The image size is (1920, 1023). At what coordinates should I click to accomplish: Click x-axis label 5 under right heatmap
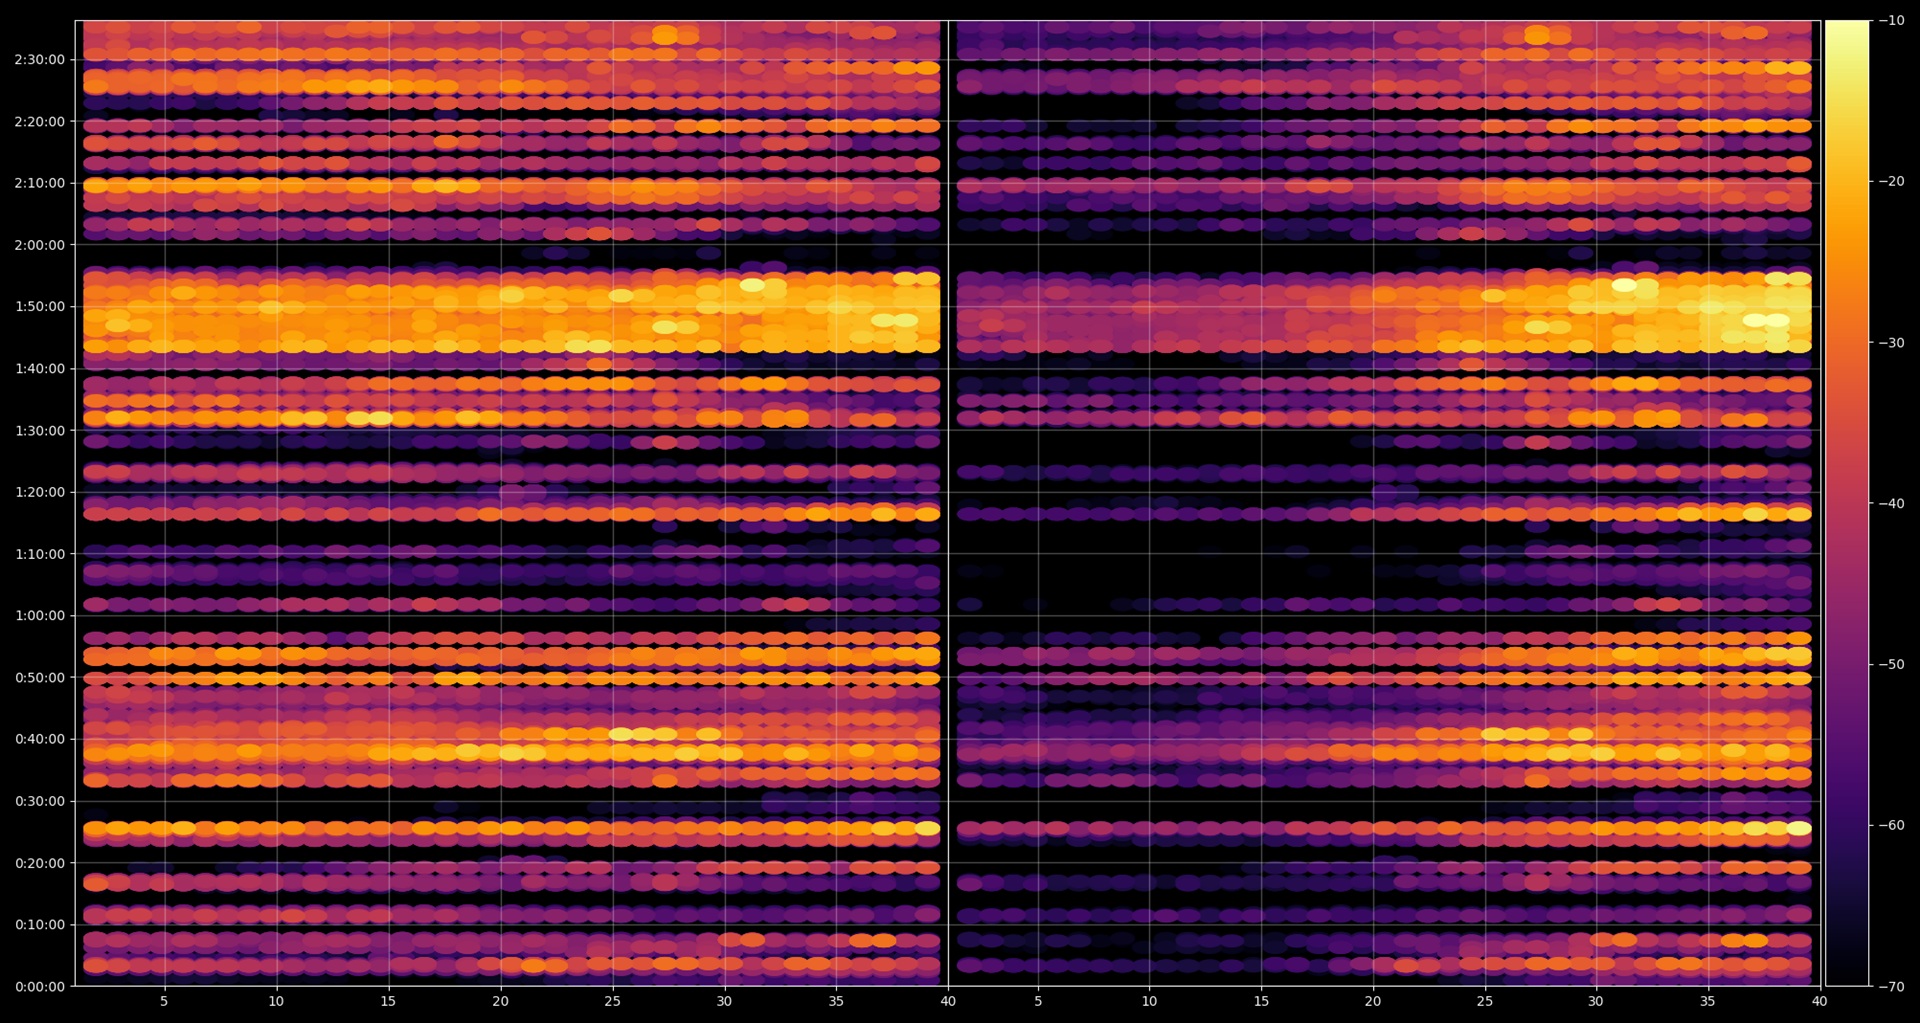1038,1001
